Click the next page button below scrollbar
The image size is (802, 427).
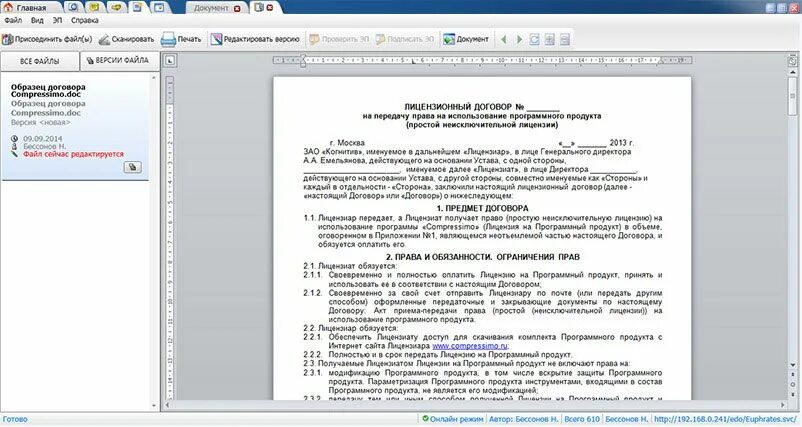pyautogui.click(x=792, y=394)
